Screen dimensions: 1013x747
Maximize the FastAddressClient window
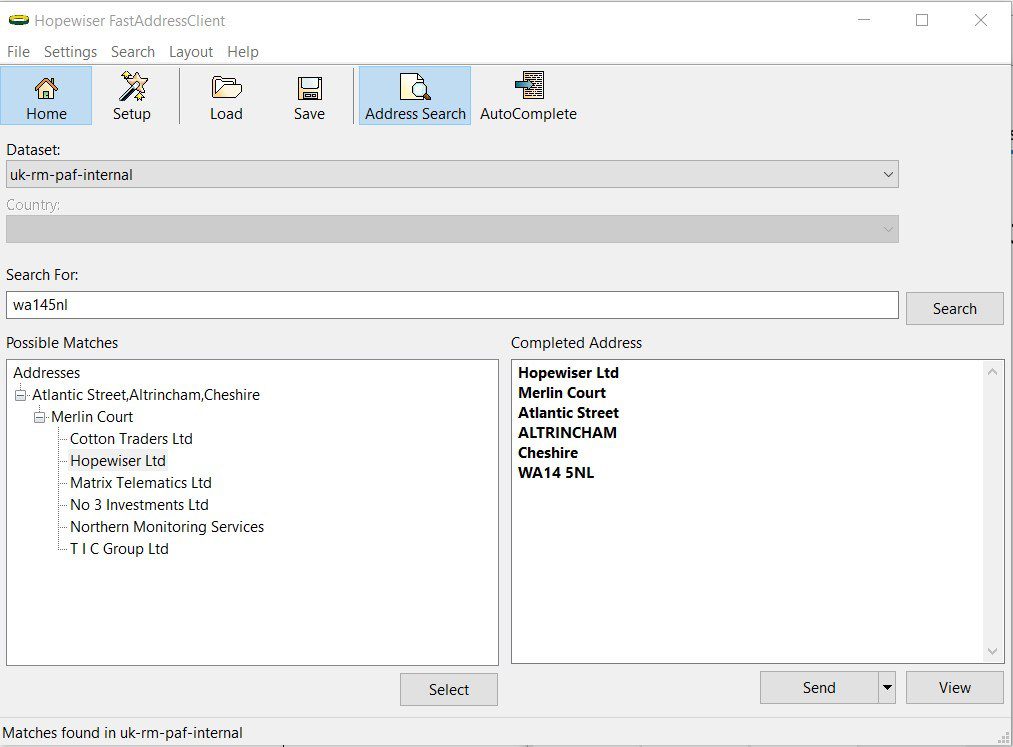[922, 20]
